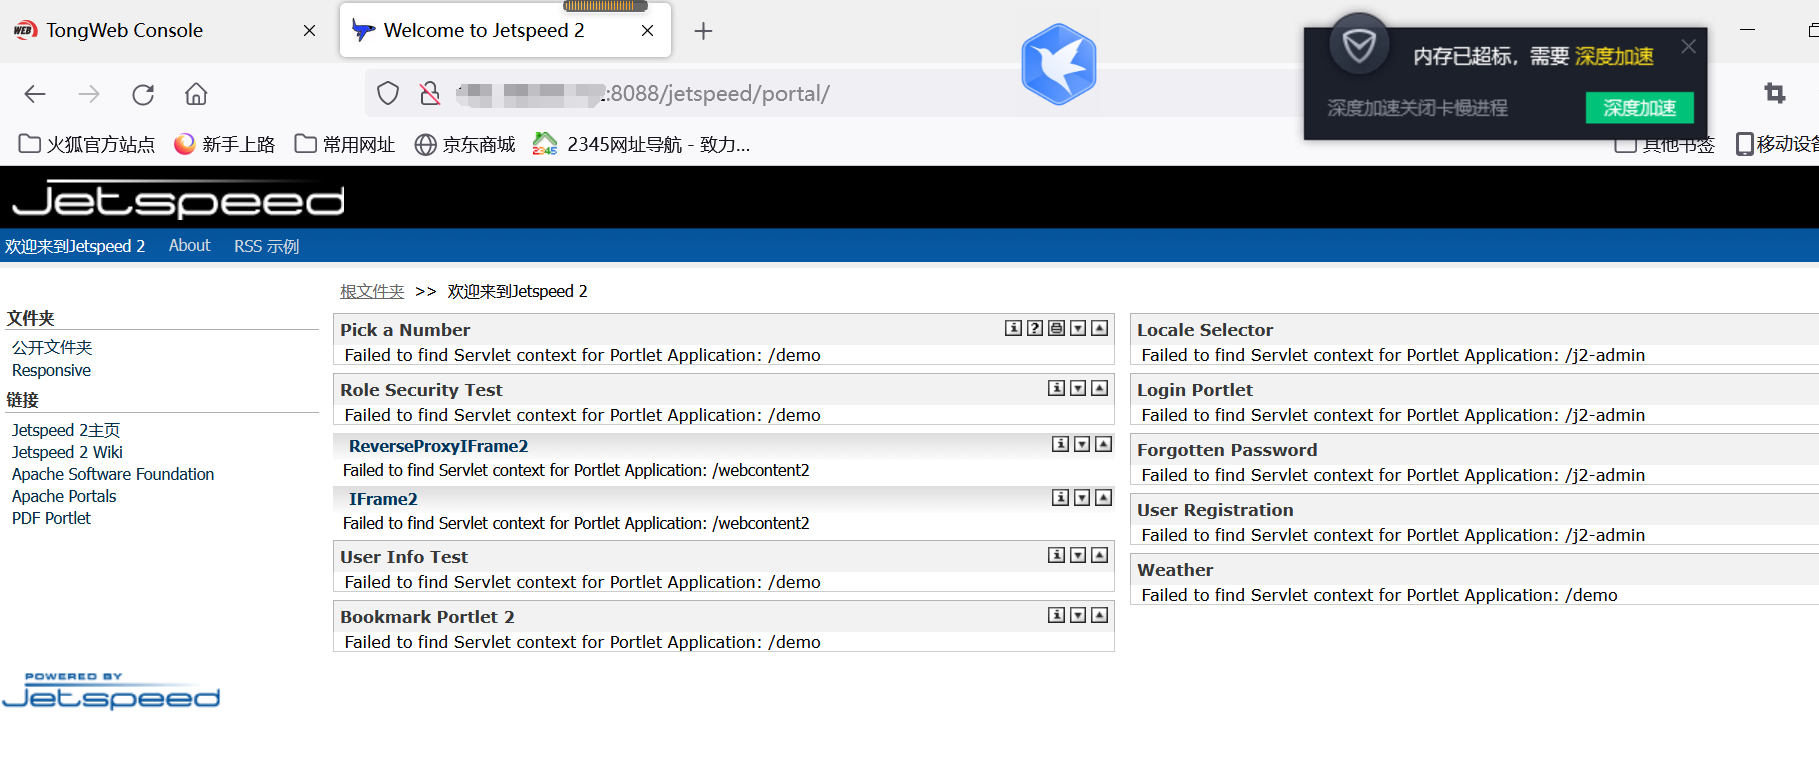Minimize the IFrame2 portlet
Image resolution: width=1819 pixels, height=770 pixels.
tap(1082, 497)
